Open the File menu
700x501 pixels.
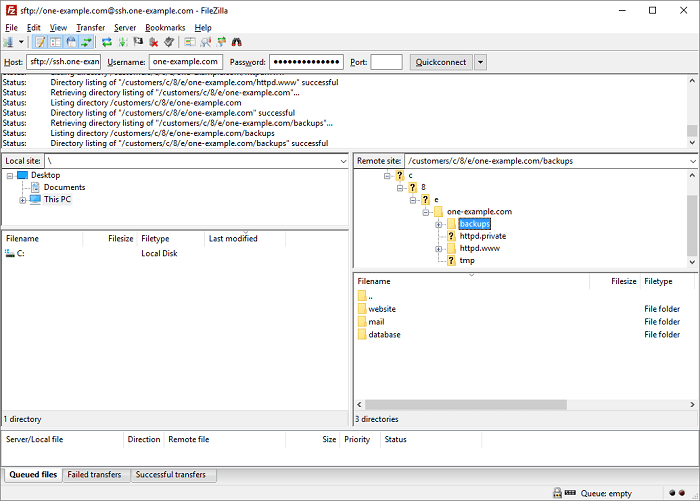coord(11,28)
